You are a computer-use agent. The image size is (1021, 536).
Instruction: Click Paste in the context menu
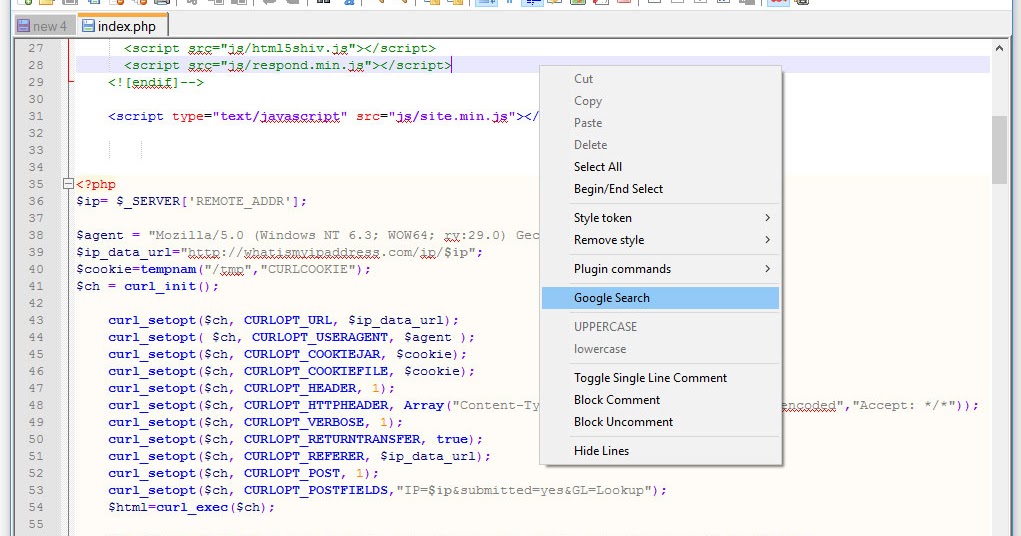click(x=660, y=123)
